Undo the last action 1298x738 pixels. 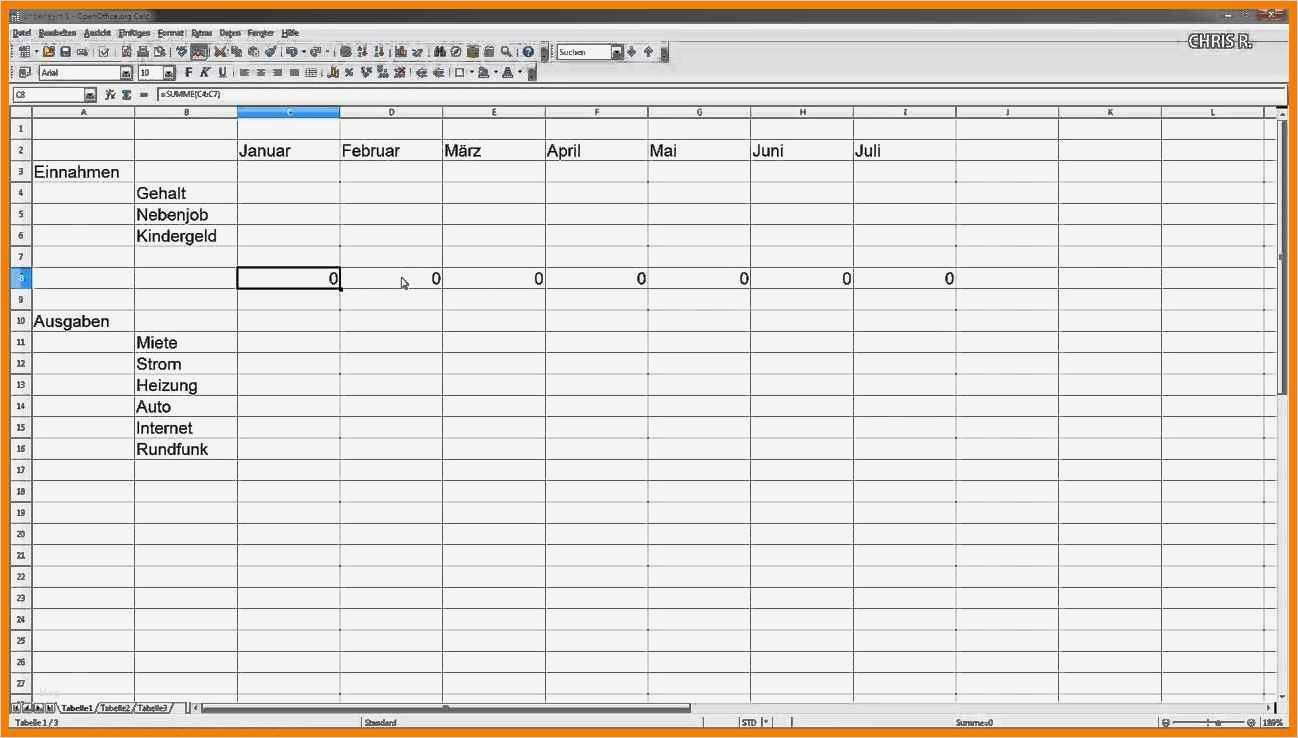290,52
